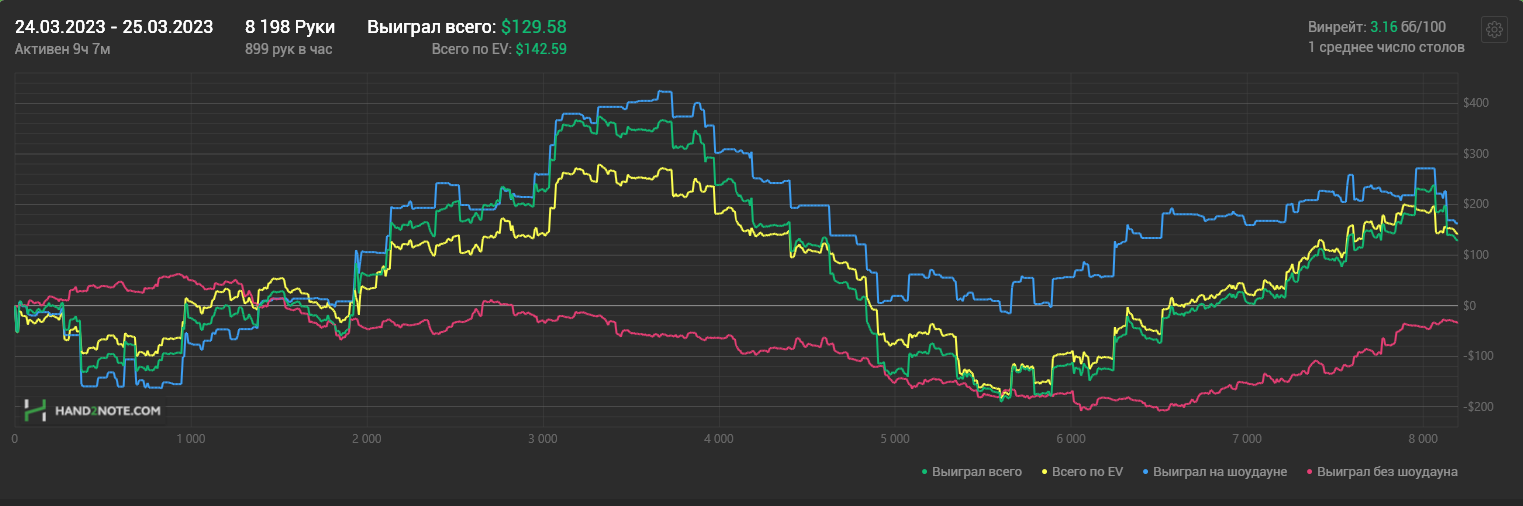Open the graph settings gear icon
1523x506 pixels.
[1494, 30]
